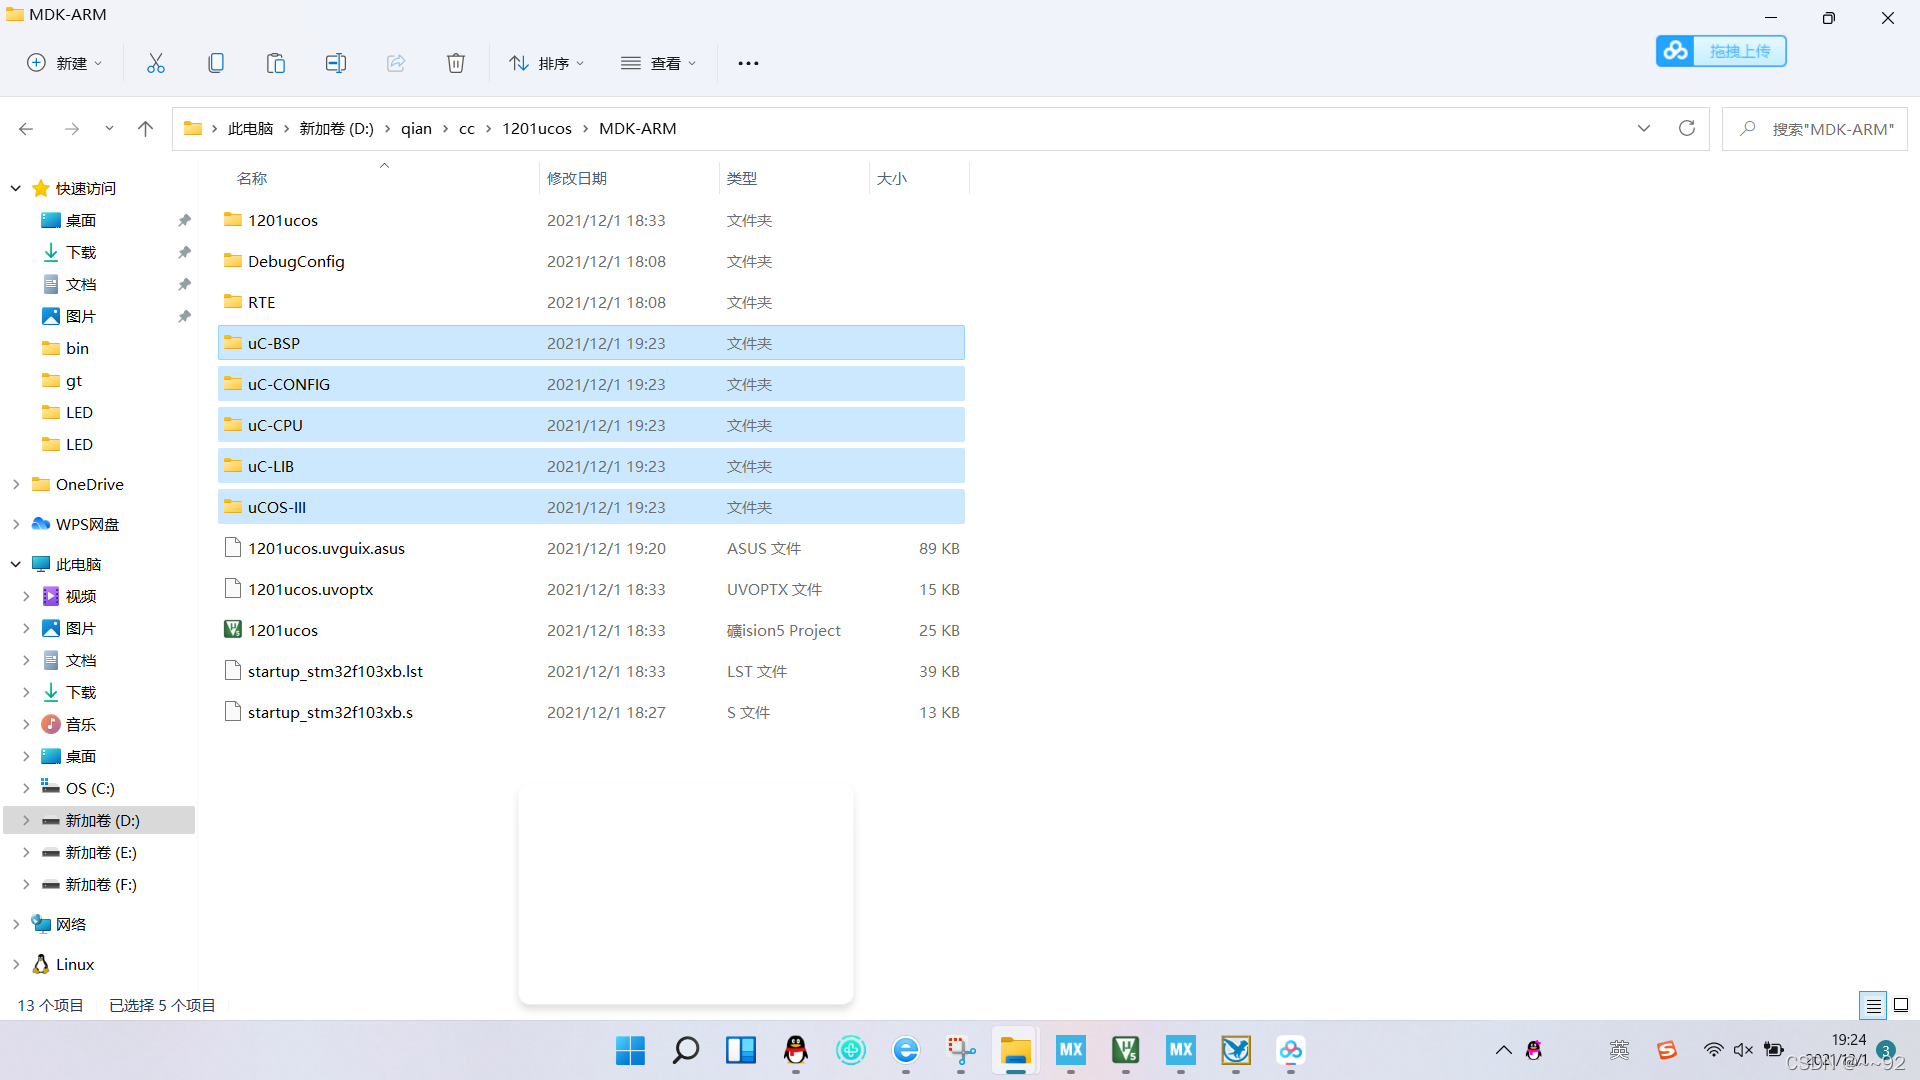Click the Copy icon in toolbar
Viewport: 1920px width, 1080px height.
tap(216, 63)
